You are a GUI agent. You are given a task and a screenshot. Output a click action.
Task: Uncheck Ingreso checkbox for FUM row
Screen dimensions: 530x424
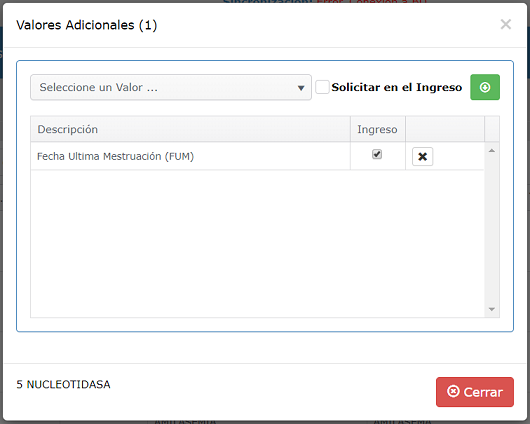point(377,154)
